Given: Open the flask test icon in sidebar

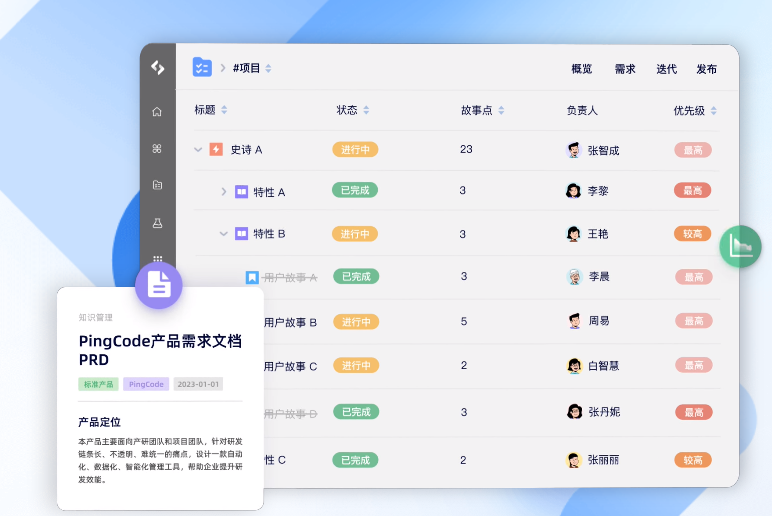Looking at the screenshot, I should click(157, 223).
